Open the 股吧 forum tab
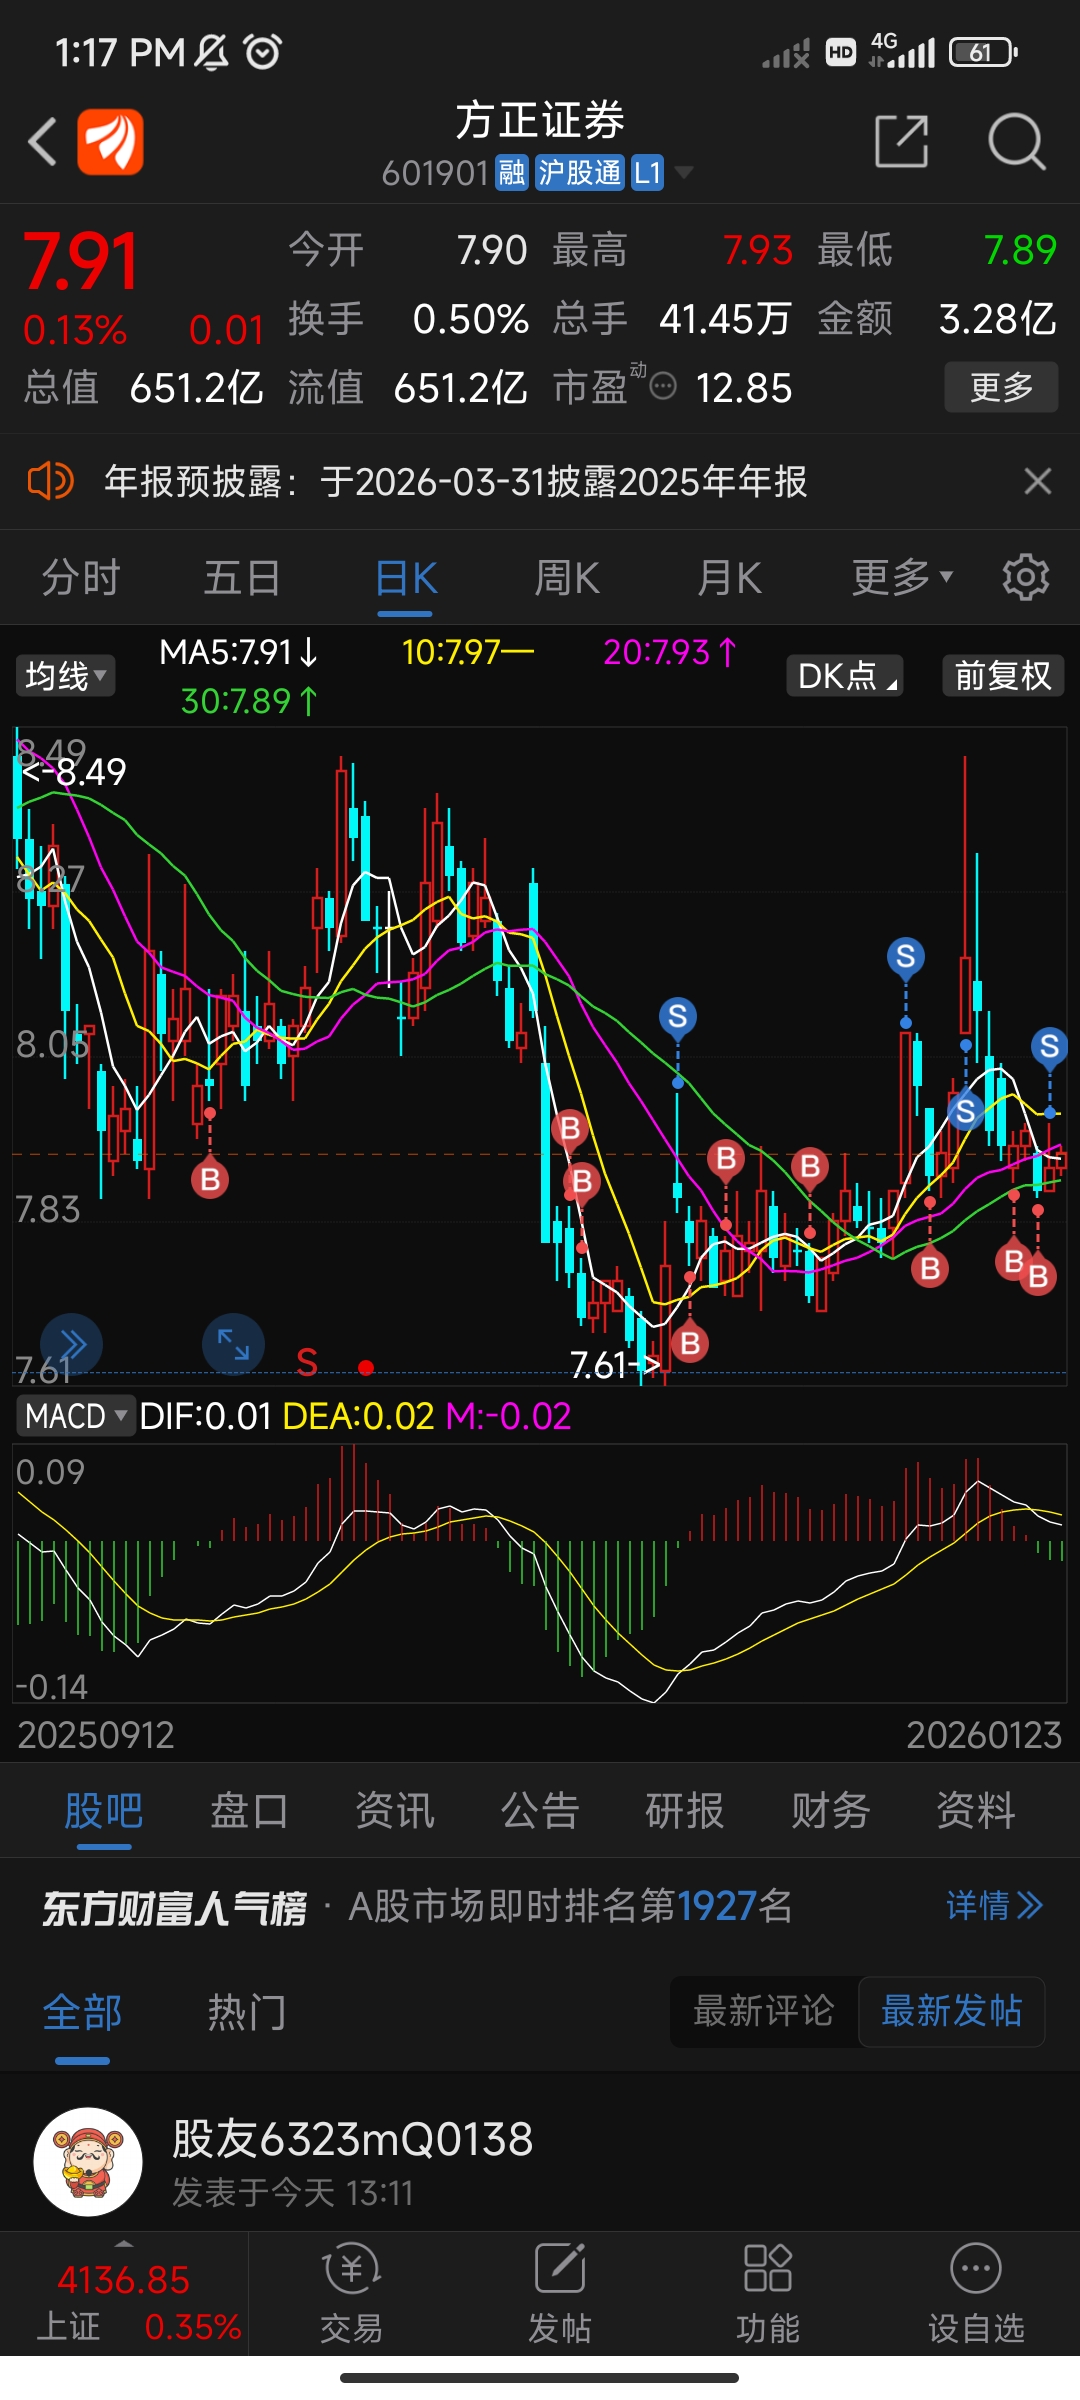The width and height of the screenshot is (1080, 2400). [x=104, y=1811]
